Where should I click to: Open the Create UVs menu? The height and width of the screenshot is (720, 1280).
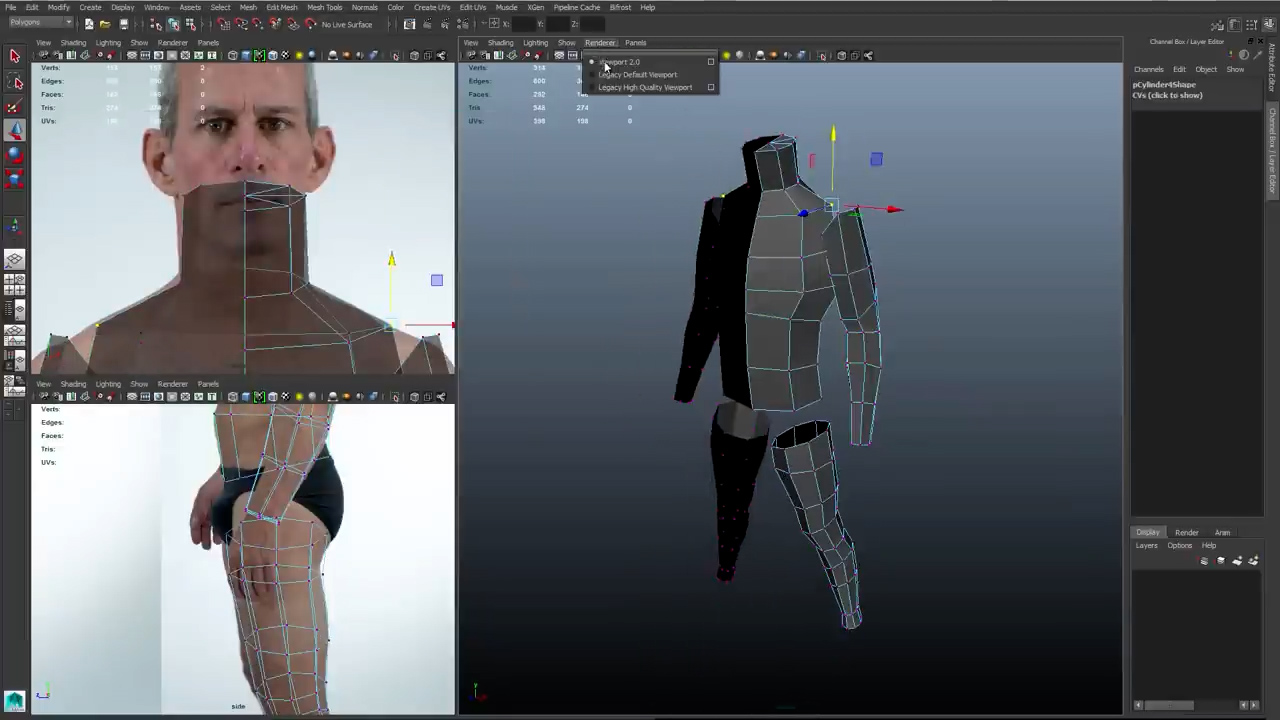[432, 7]
